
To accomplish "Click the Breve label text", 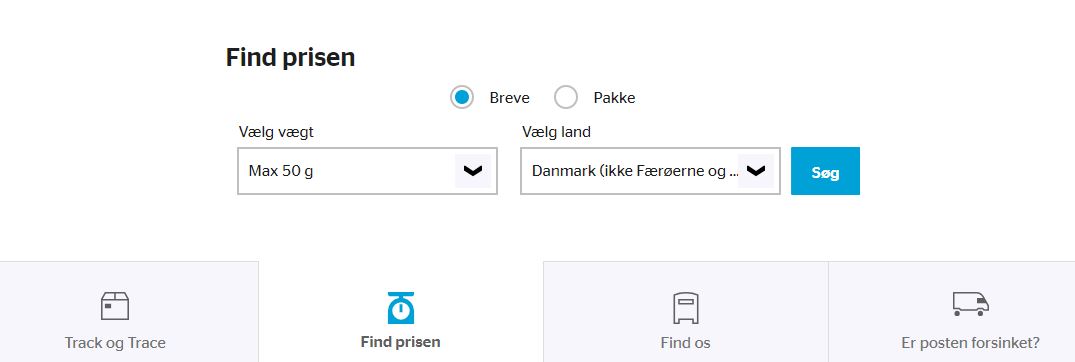I will pyautogui.click(x=509, y=98).
